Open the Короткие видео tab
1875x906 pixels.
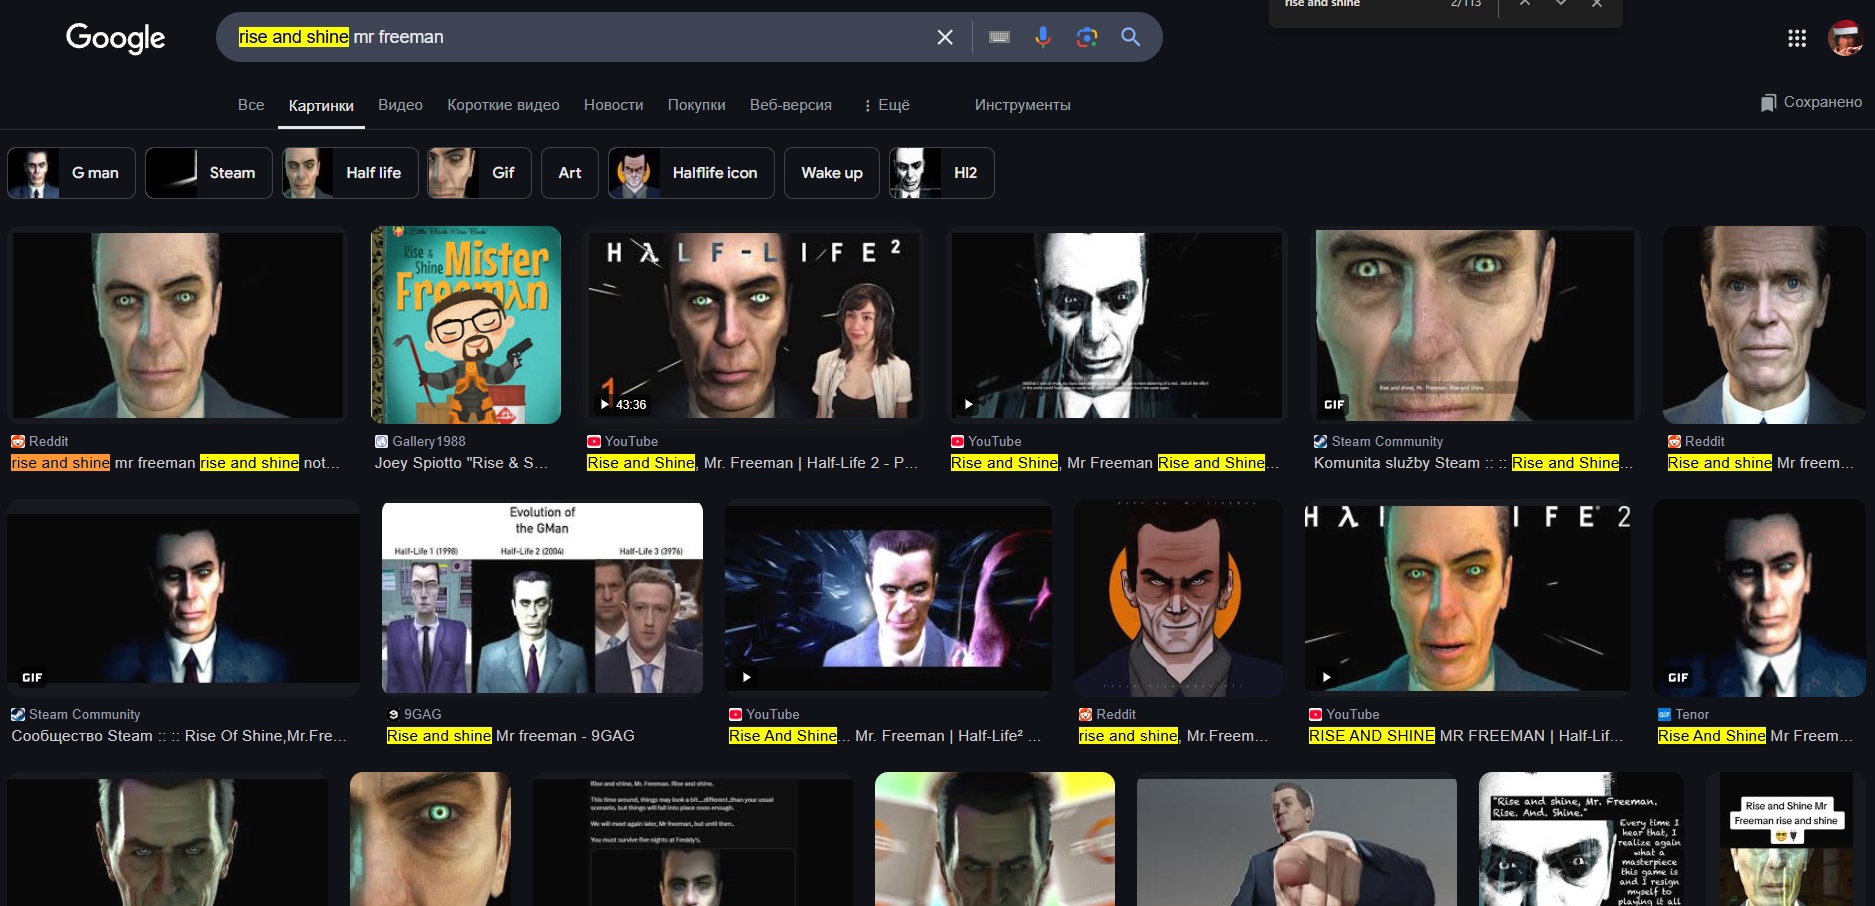point(503,105)
